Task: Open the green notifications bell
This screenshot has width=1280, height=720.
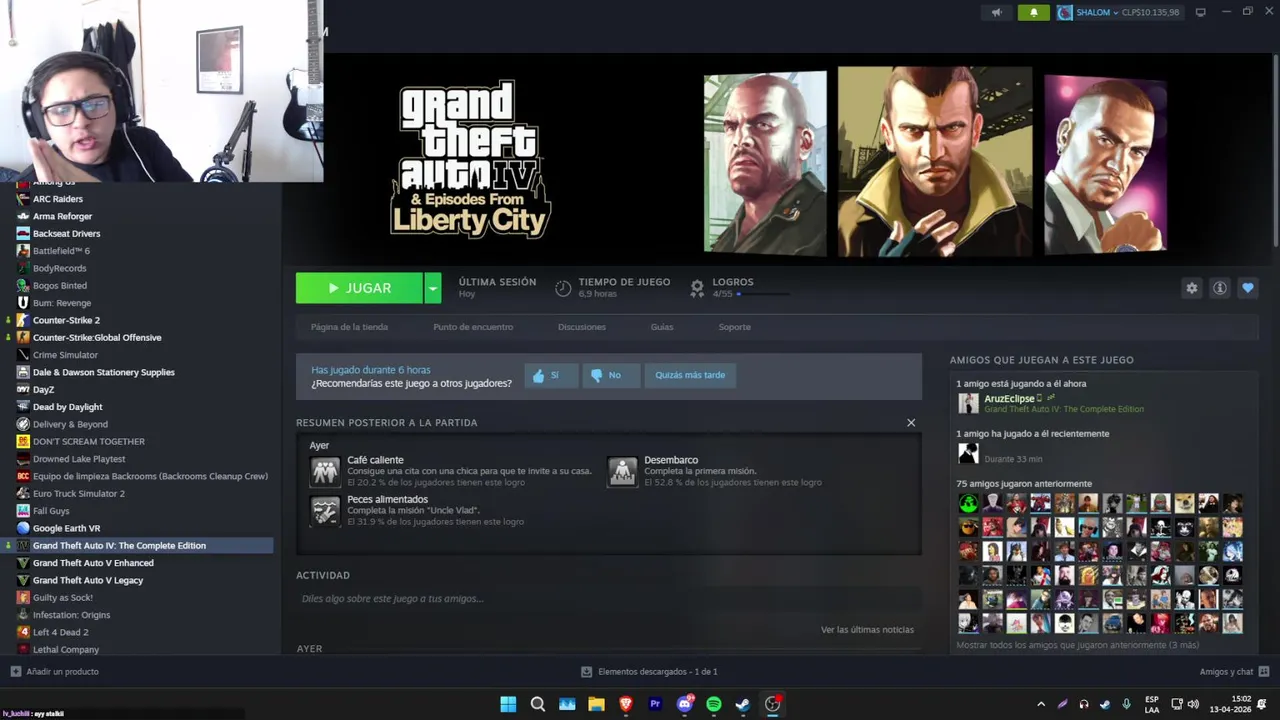Action: 1033,12
